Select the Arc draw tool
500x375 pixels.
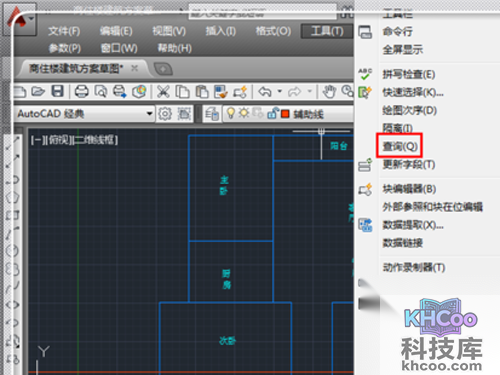pyautogui.click(x=13, y=233)
